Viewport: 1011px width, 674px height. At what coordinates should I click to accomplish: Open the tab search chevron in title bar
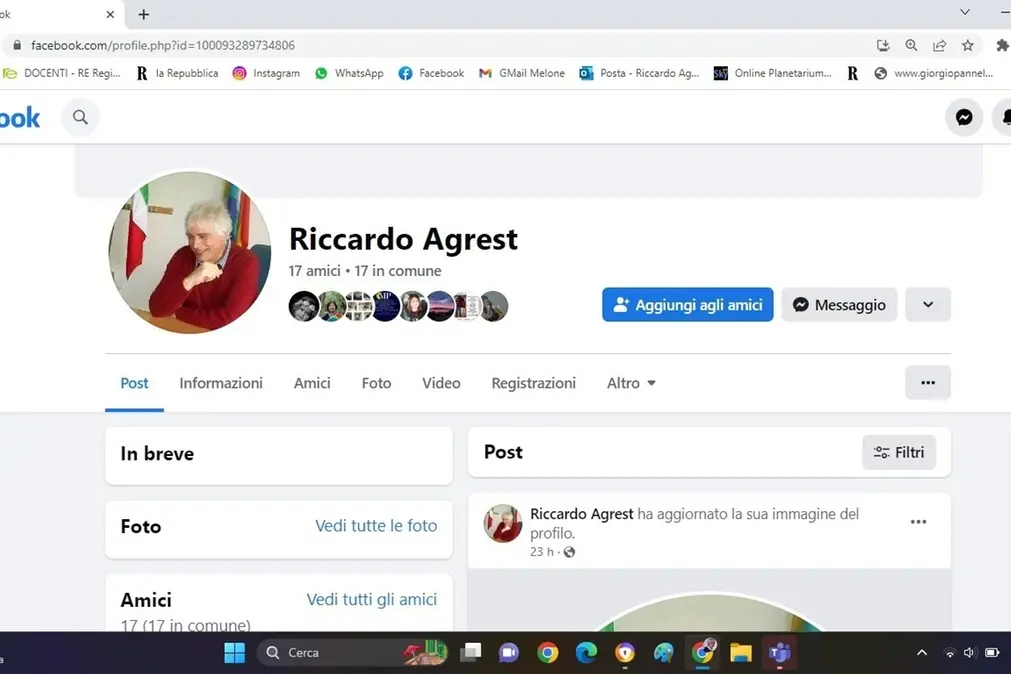click(x=965, y=12)
